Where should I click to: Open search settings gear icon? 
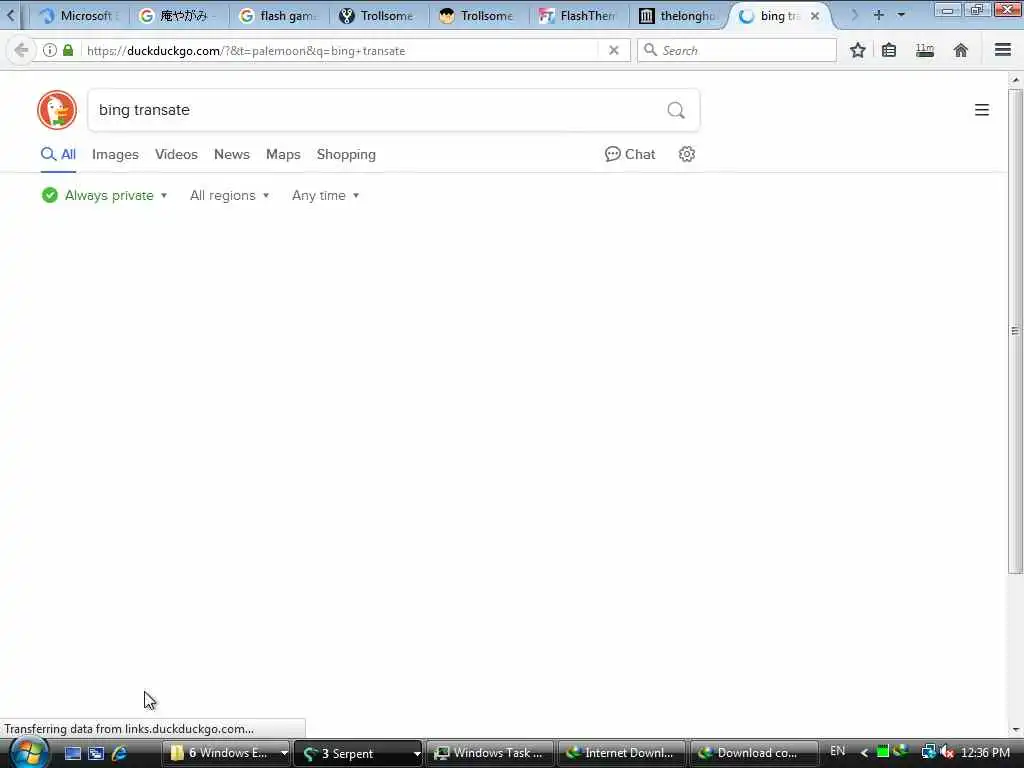coord(686,154)
